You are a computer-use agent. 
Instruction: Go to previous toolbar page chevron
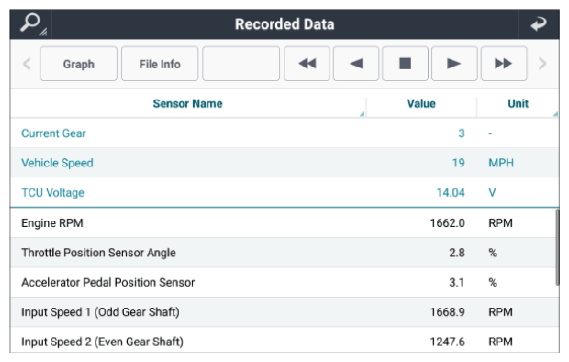click(x=26, y=63)
